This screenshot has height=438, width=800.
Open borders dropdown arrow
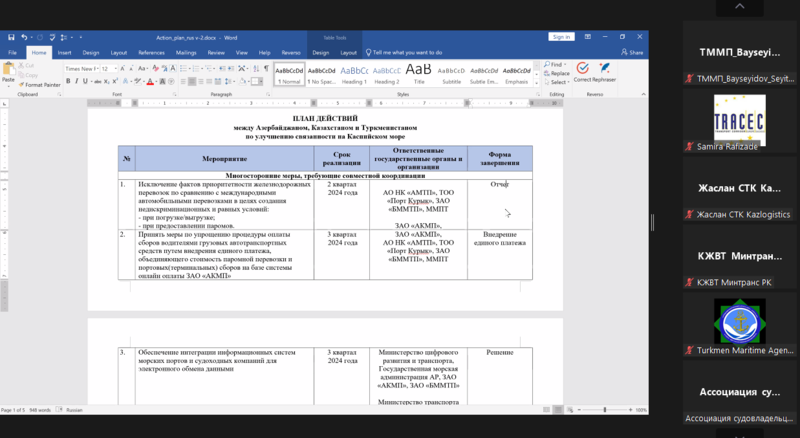pos(261,81)
